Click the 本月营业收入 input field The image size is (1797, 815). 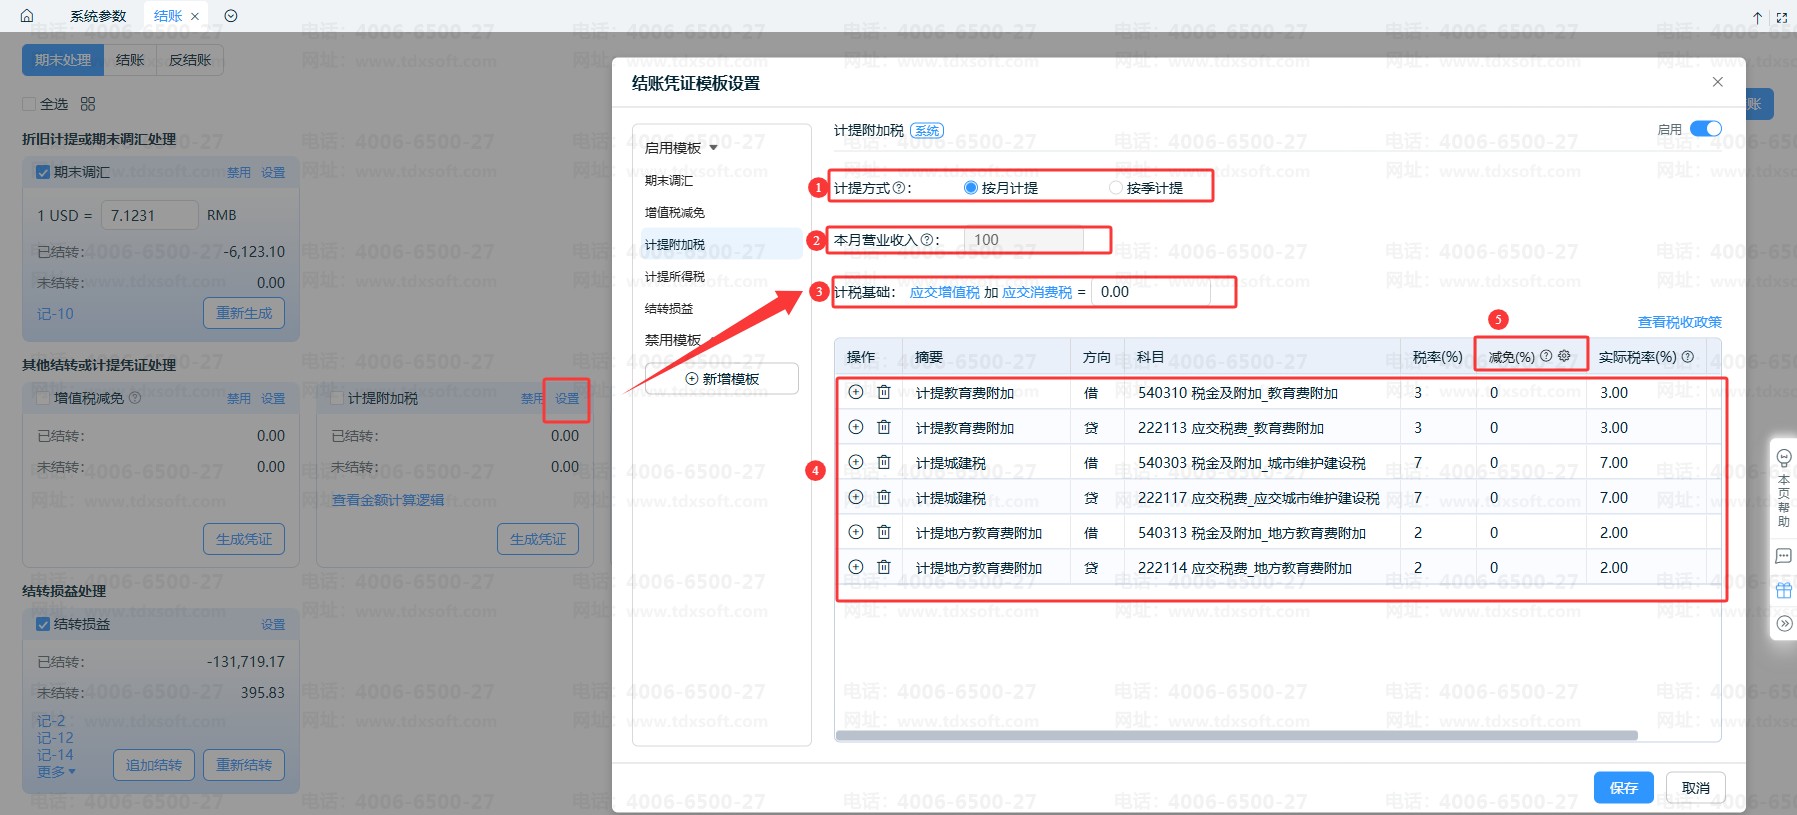(1024, 240)
